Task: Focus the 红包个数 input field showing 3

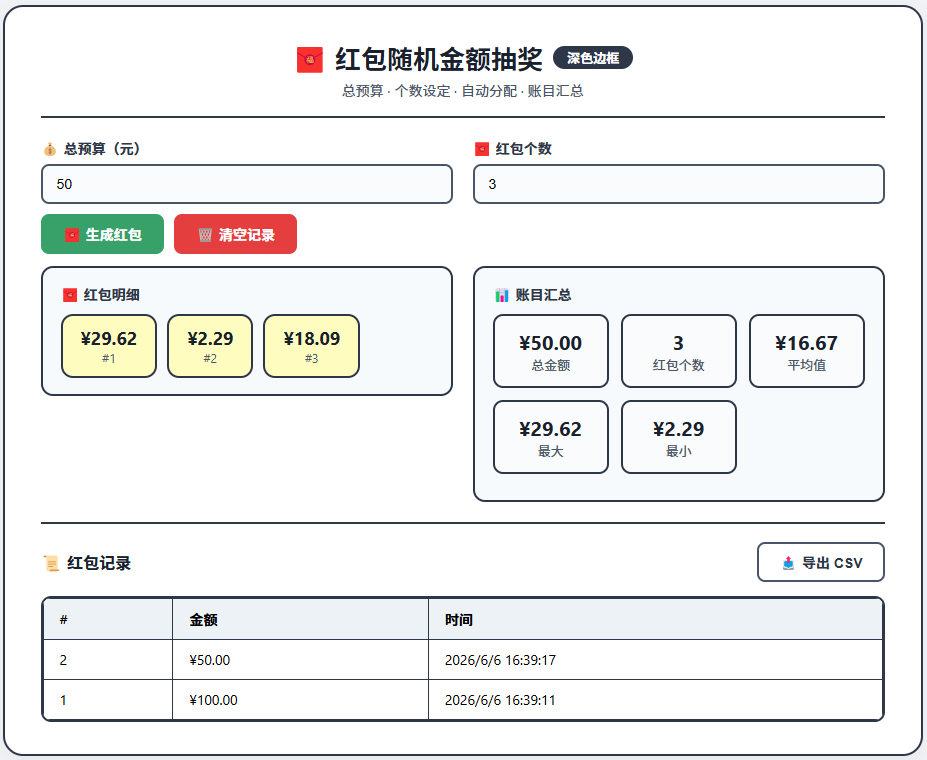Action: tap(679, 184)
